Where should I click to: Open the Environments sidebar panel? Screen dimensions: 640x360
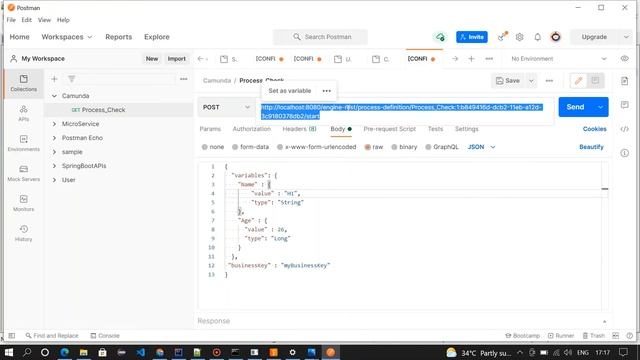(x=23, y=143)
